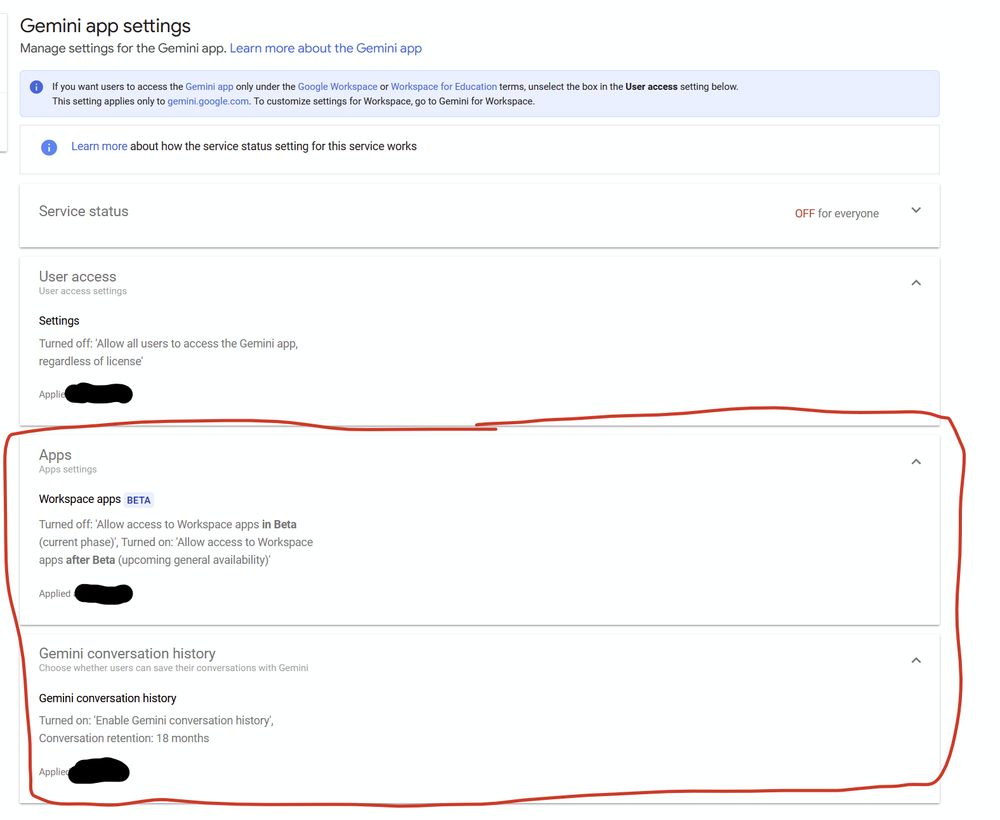Click the 'Service status' heading
The height and width of the screenshot is (820, 1000).
[84, 211]
